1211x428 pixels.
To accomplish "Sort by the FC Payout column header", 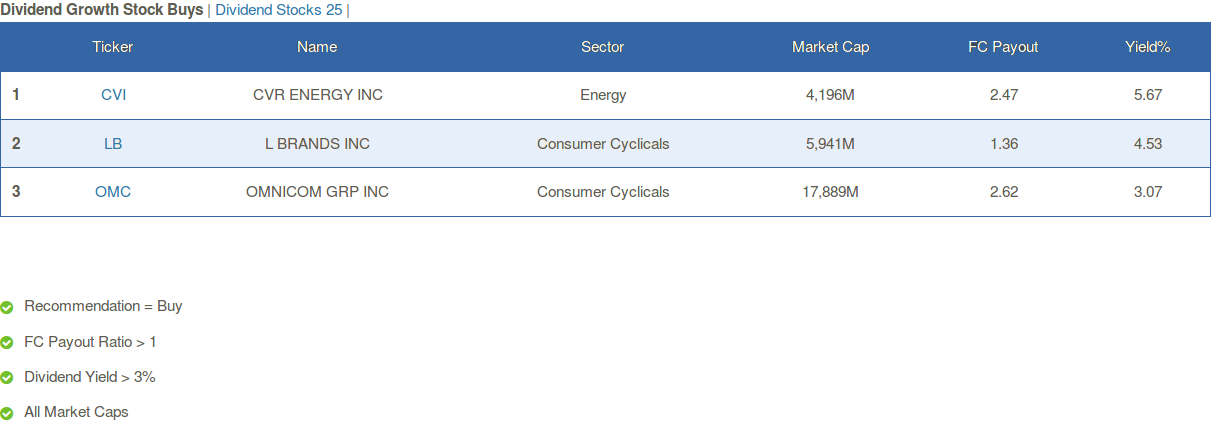I will pyautogui.click(x=1004, y=47).
